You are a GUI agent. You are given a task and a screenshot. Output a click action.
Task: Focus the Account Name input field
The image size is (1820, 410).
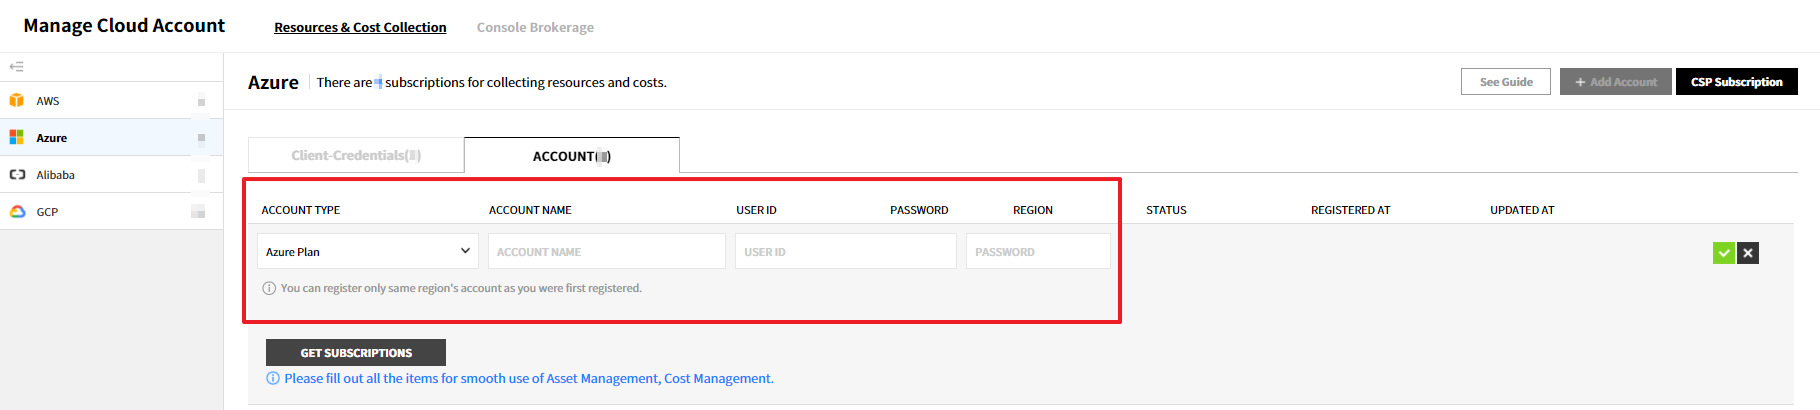point(606,251)
